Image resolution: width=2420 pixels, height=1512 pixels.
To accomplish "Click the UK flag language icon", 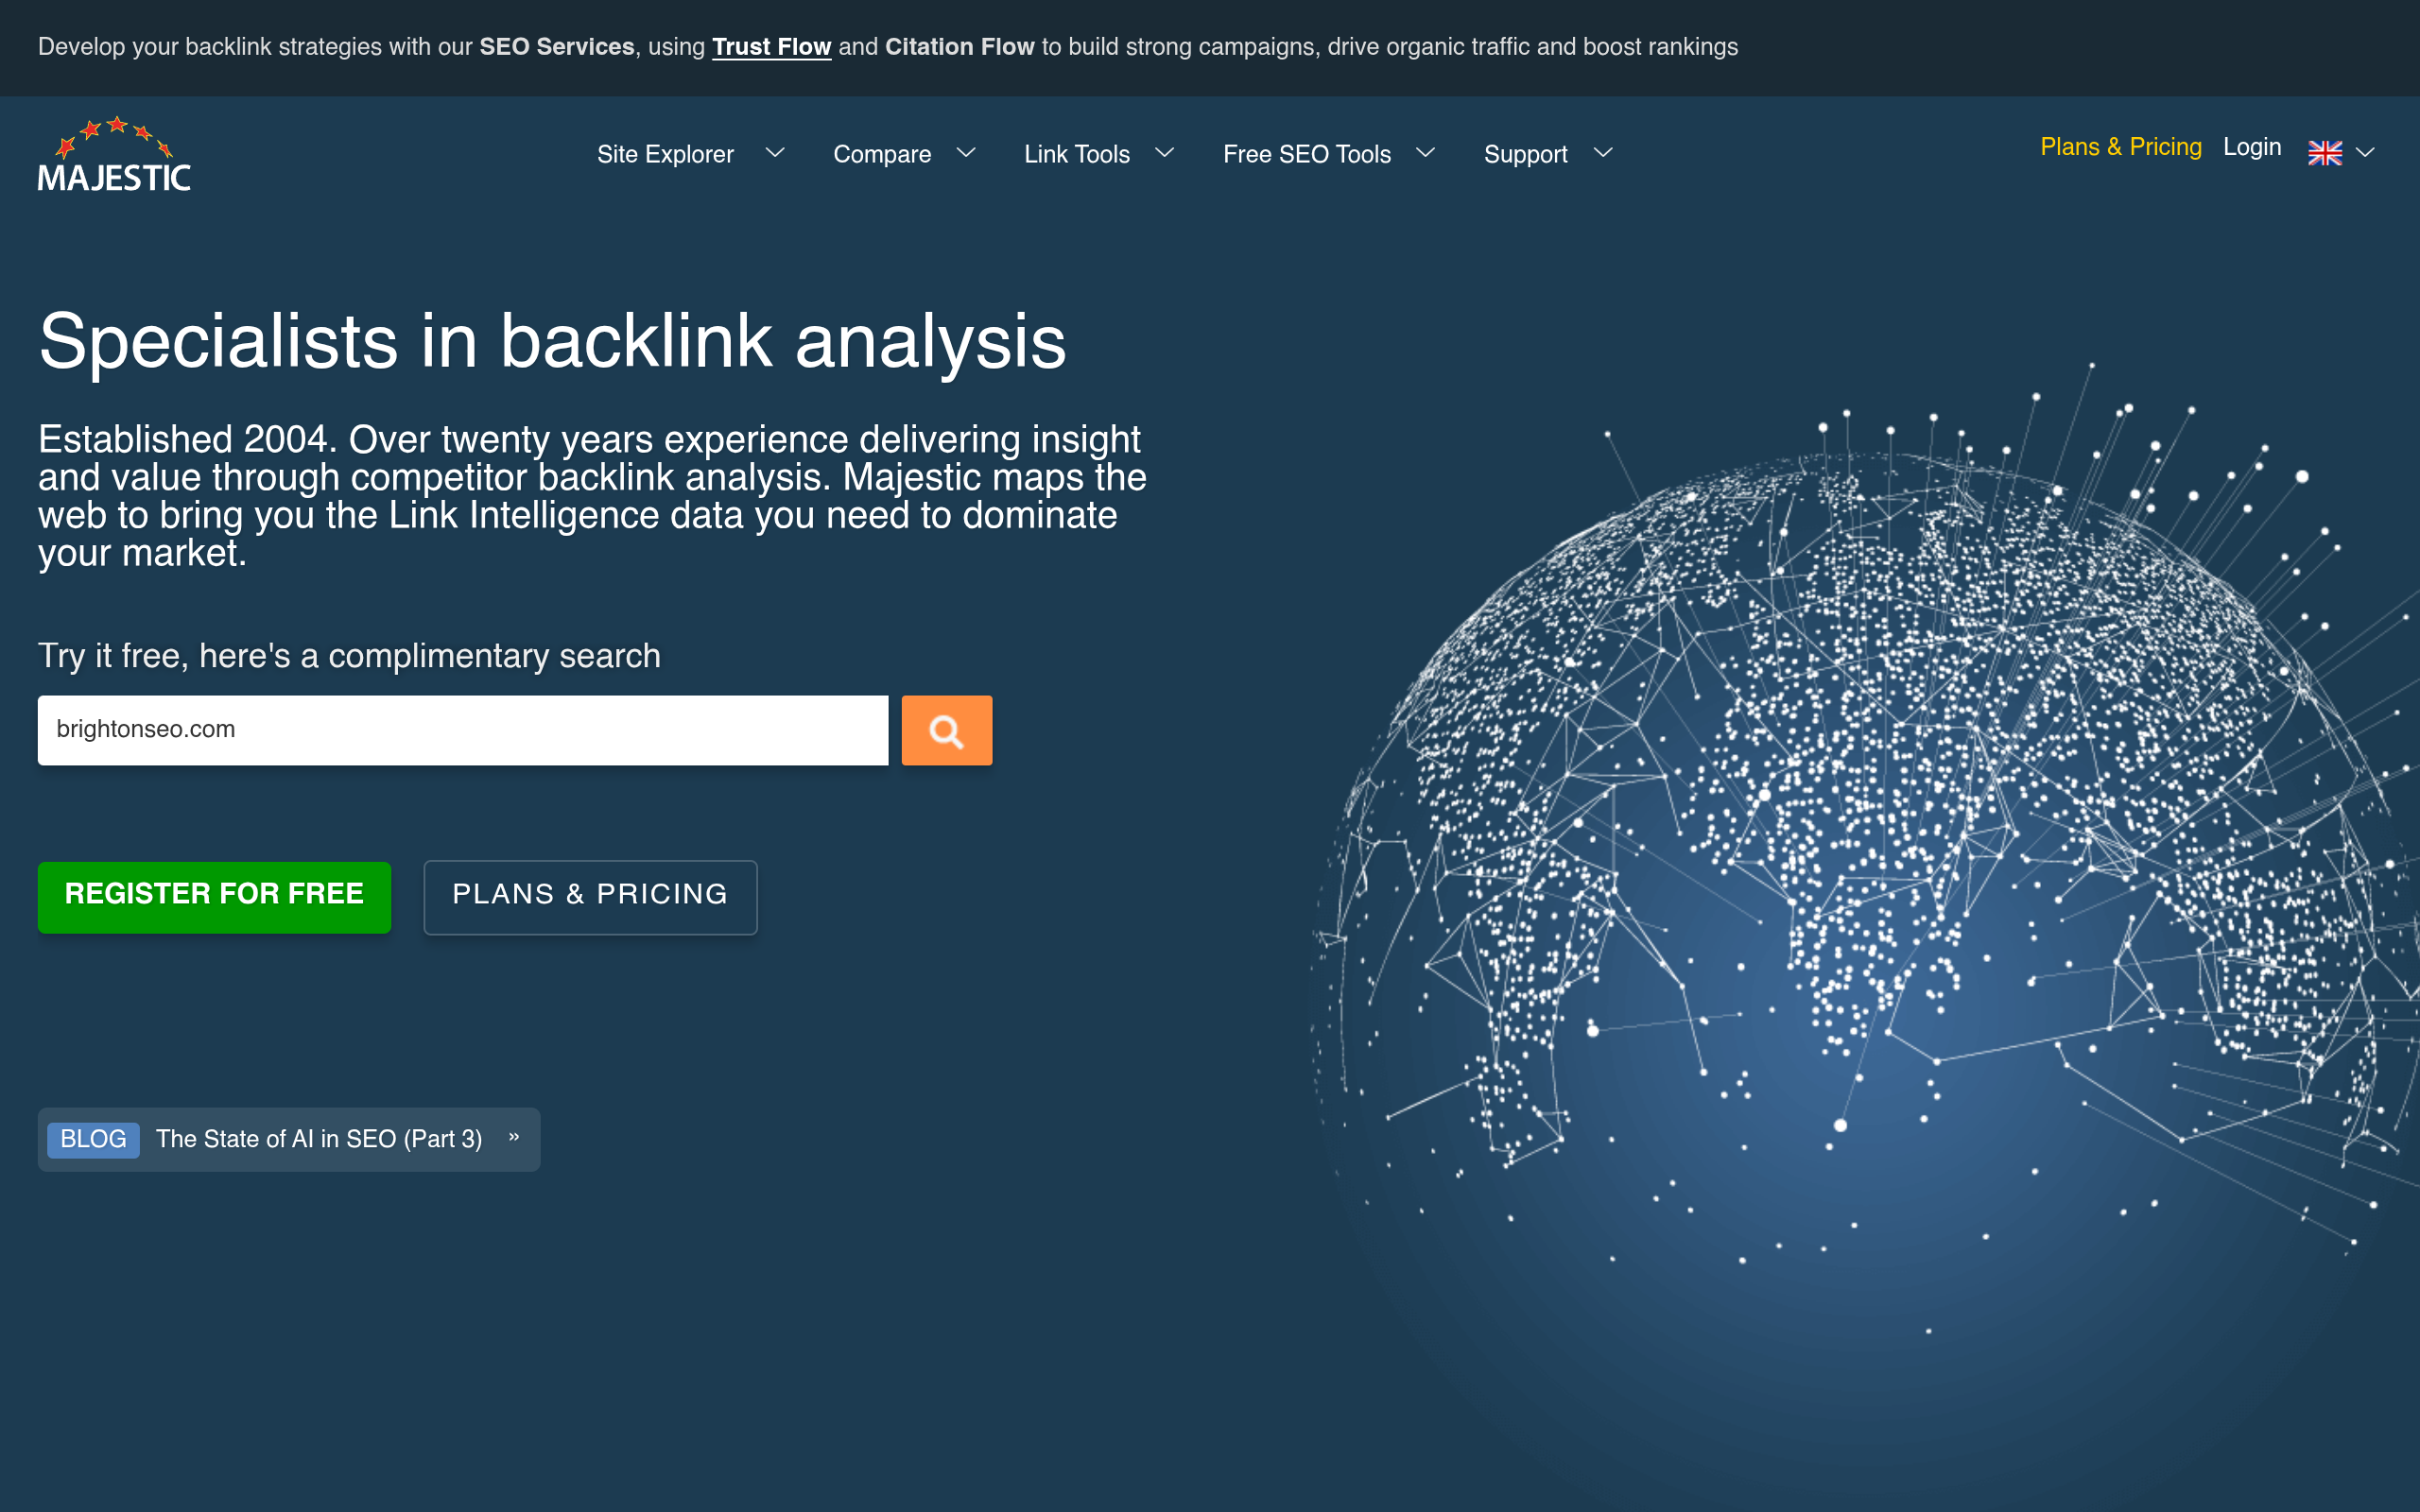I will coord(2324,153).
